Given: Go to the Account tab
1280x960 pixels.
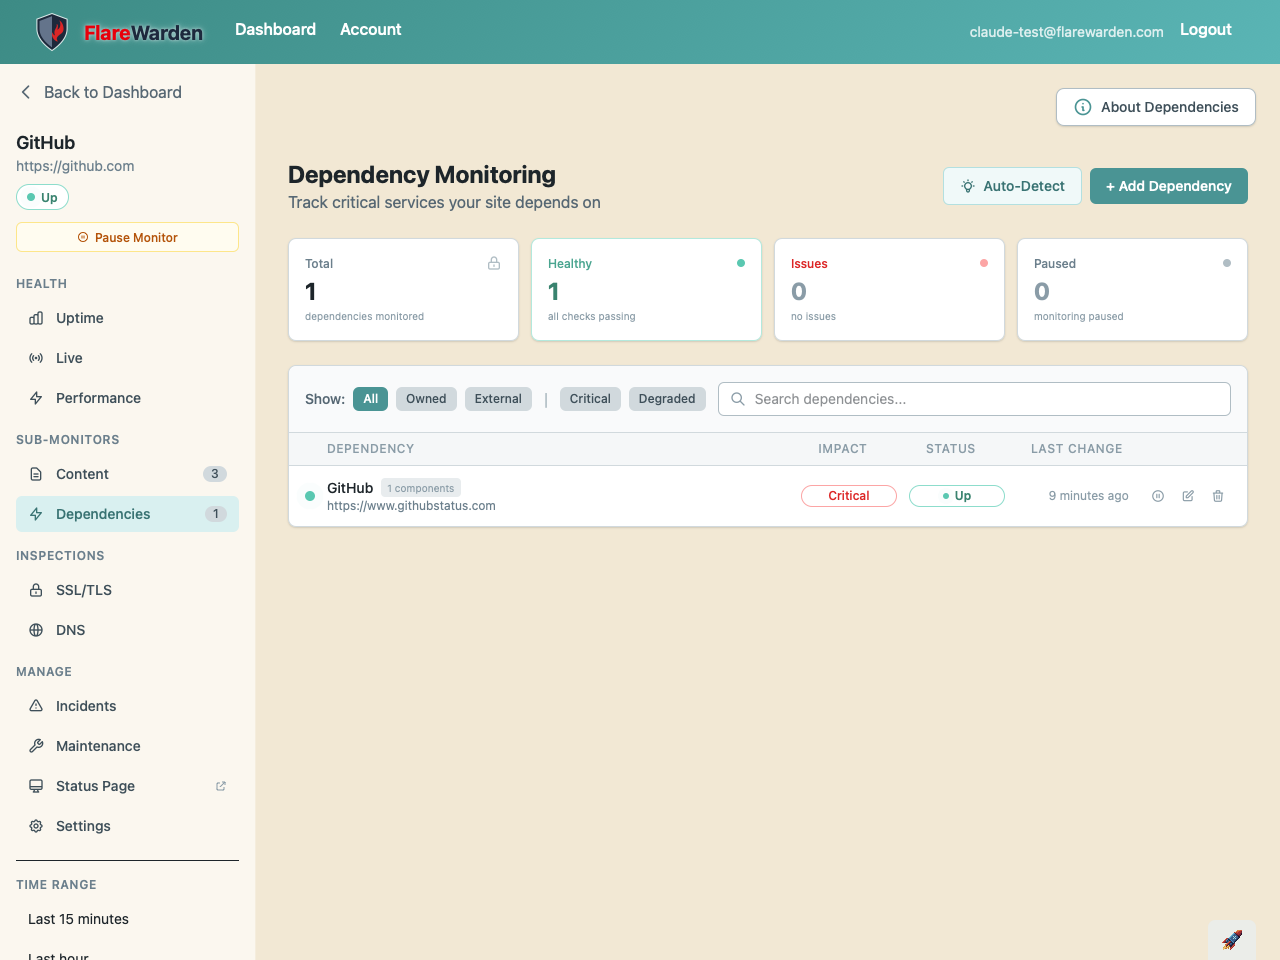Looking at the screenshot, I should click(370, 29).
